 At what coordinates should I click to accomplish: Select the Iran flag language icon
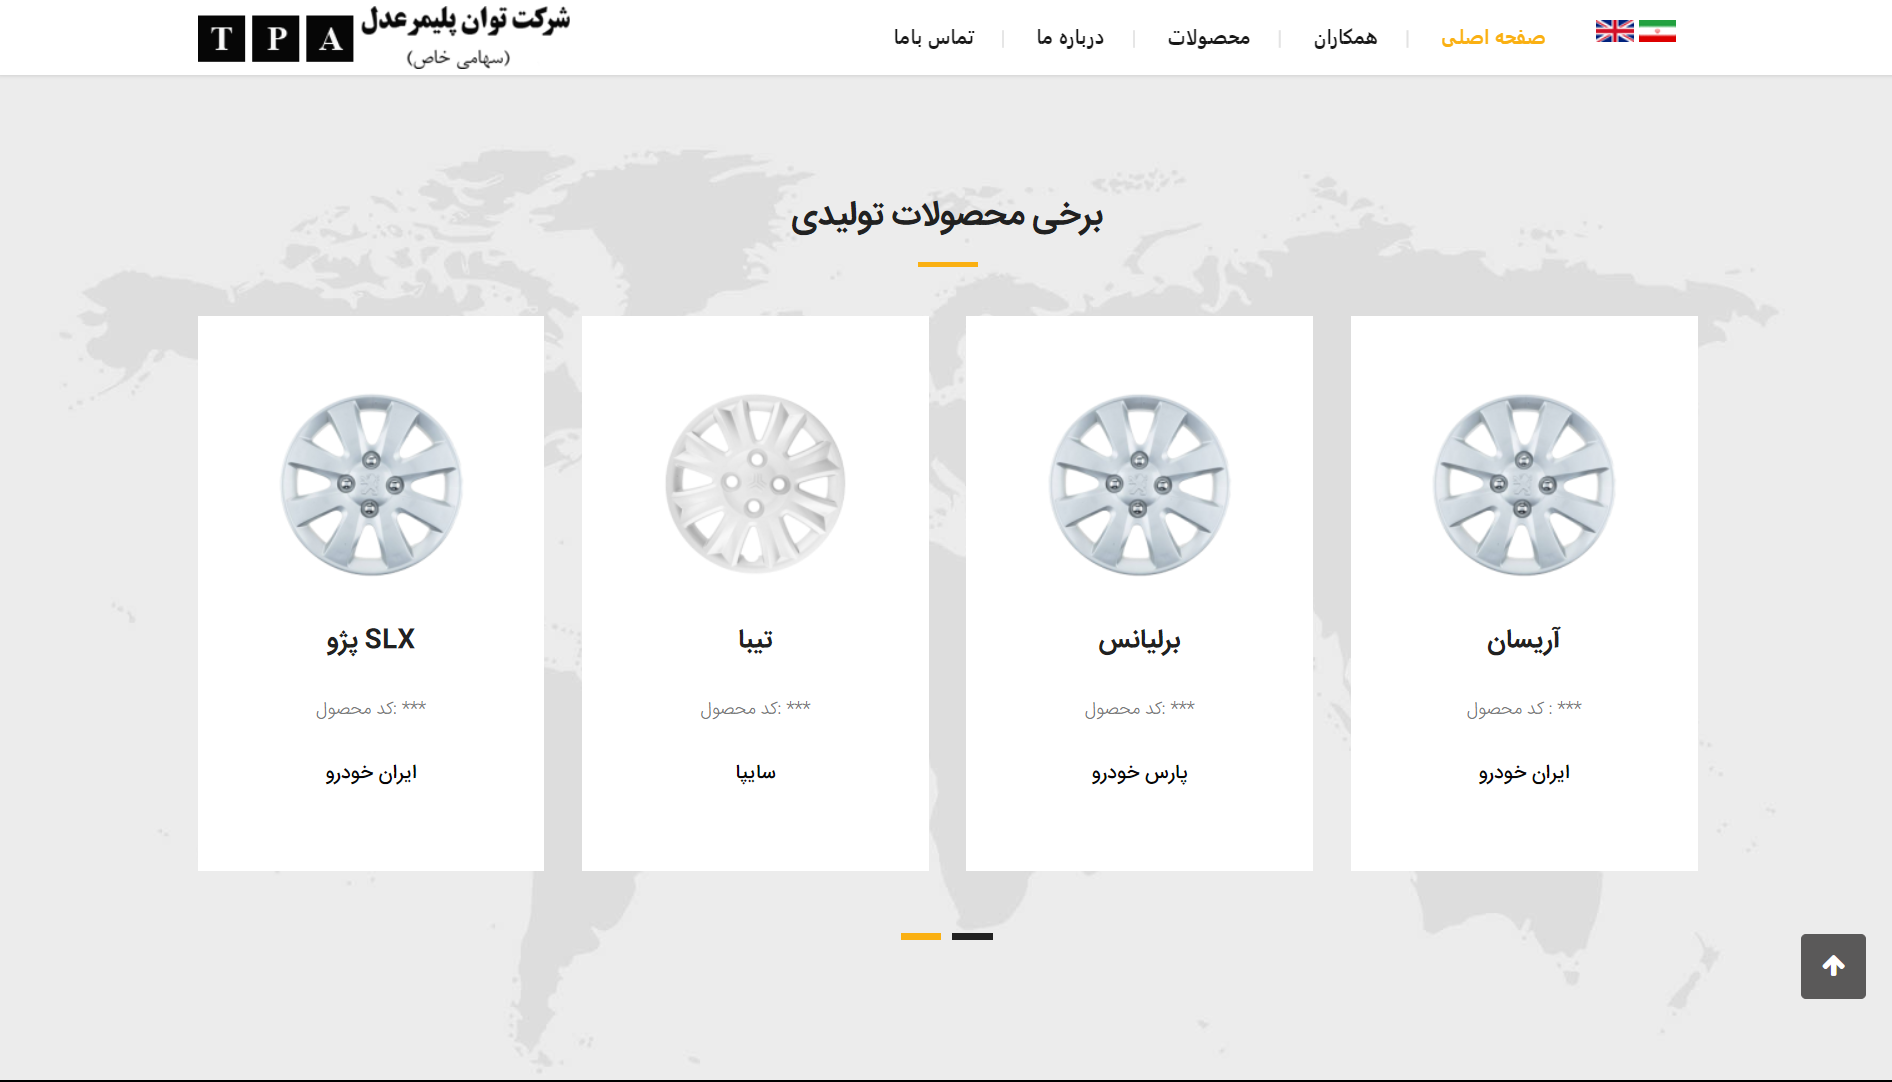click(1657, 31)
